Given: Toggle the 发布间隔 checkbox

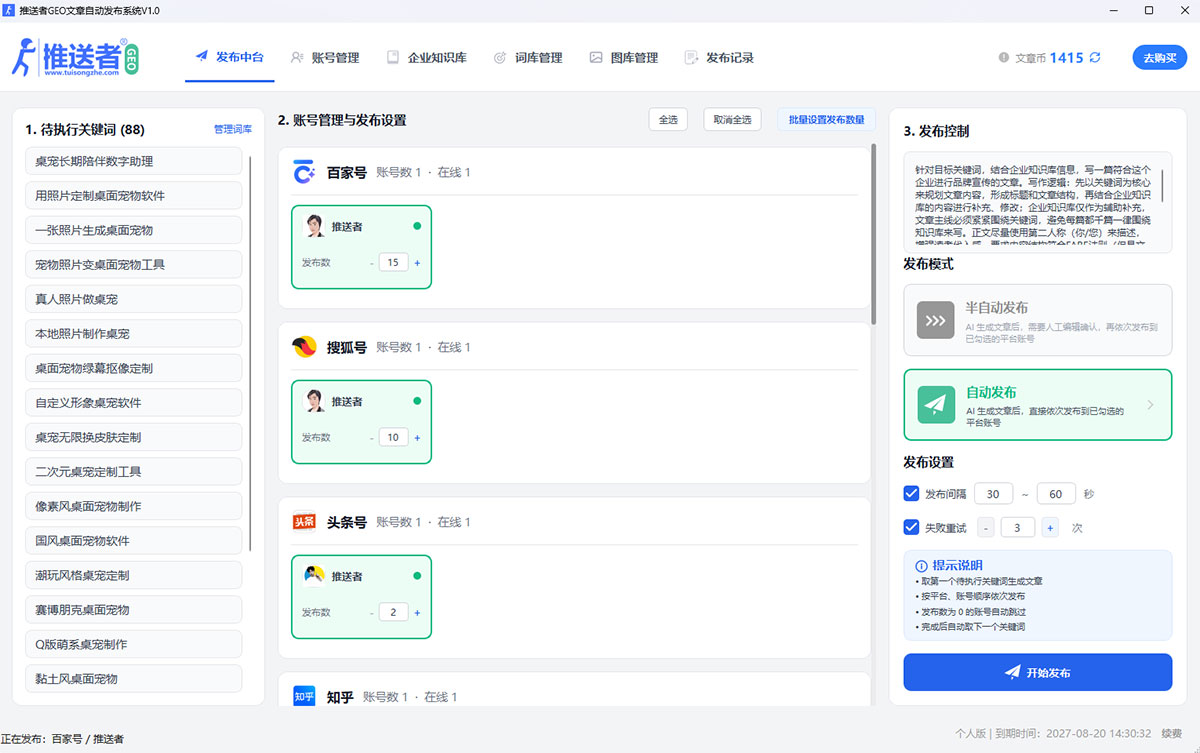Looking at the screenshot, I should click(x=911, y=494).
